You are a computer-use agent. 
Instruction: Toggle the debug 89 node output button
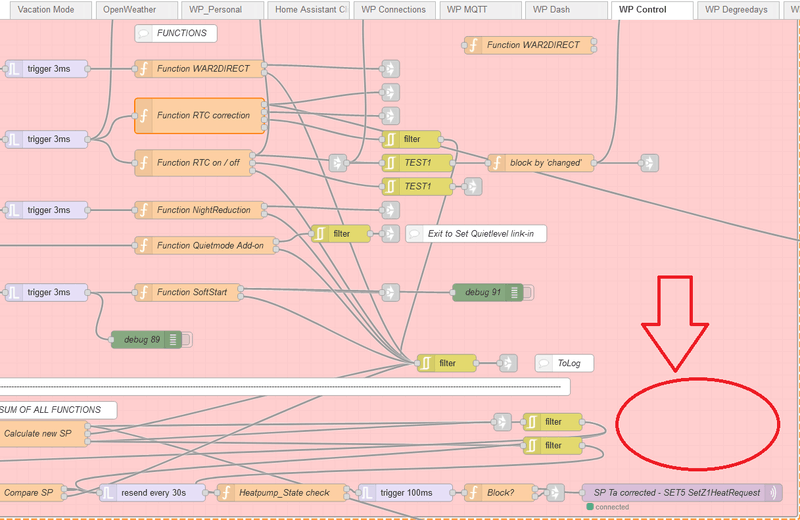[187, 340]
